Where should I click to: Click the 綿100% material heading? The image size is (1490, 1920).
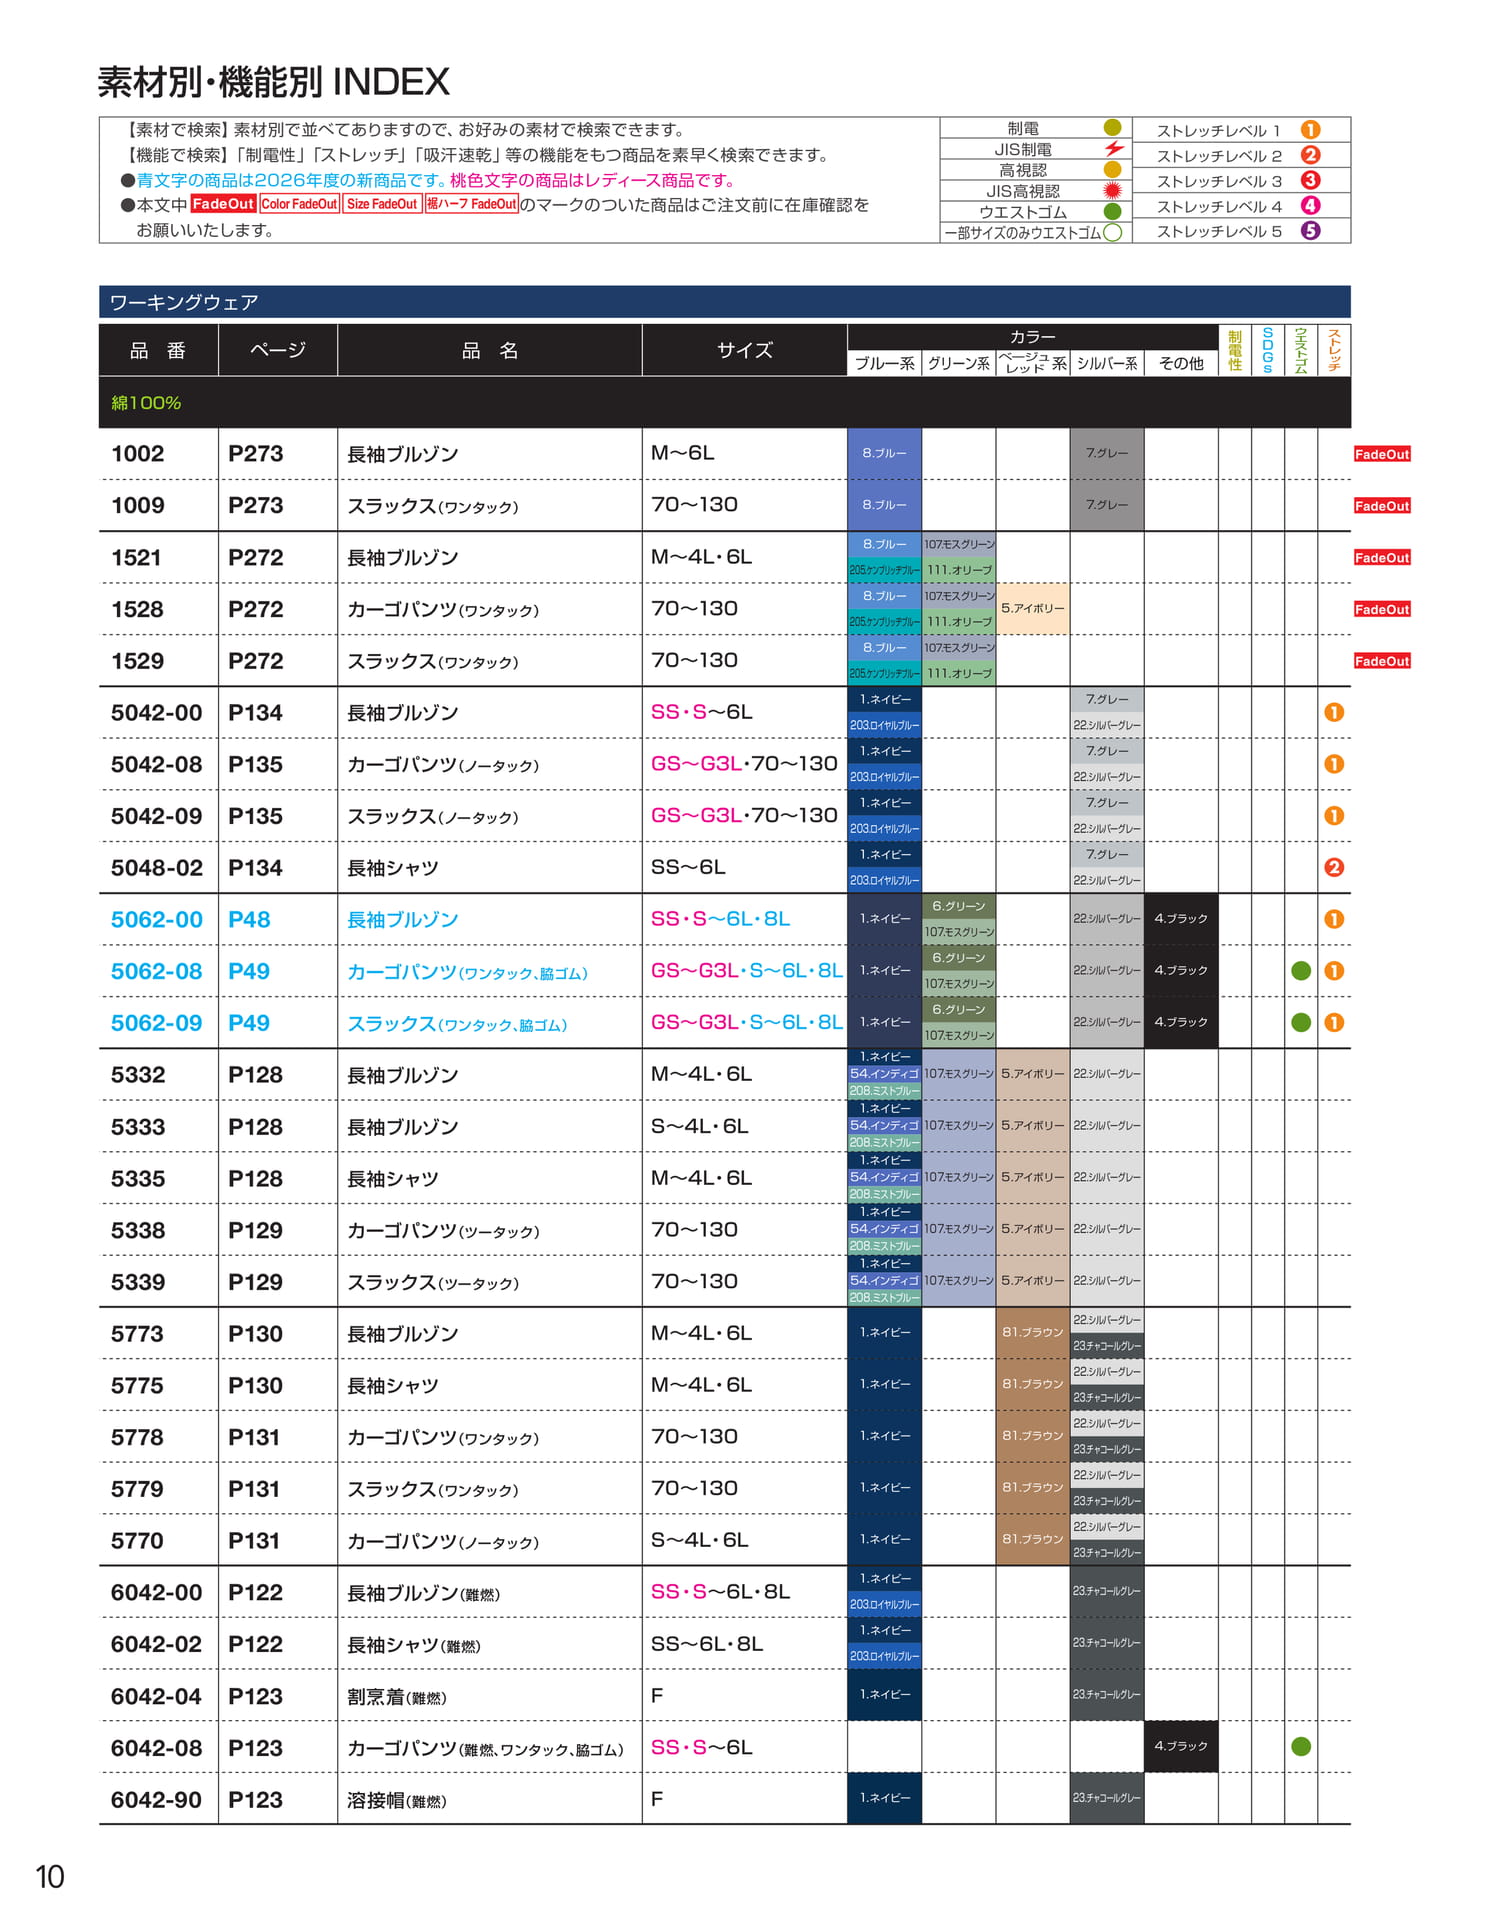(146, 403)
